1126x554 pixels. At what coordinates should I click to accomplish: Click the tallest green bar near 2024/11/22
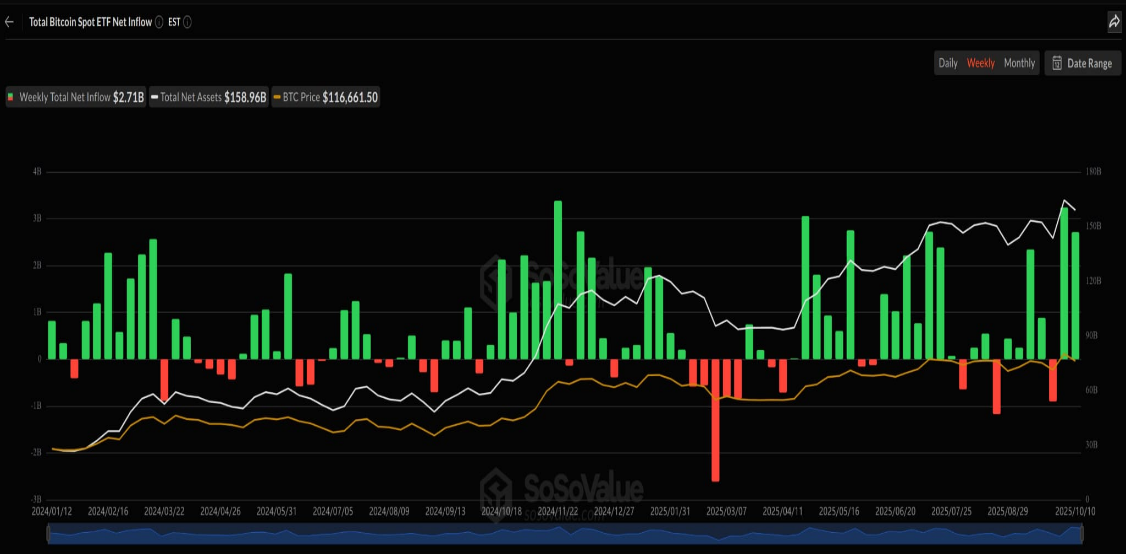(558, 280)
